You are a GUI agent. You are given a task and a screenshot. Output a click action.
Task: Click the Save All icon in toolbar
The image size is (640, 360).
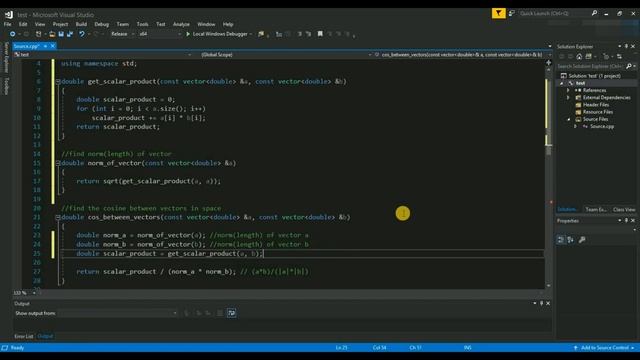pyautogui.click(x=70, y=34)
